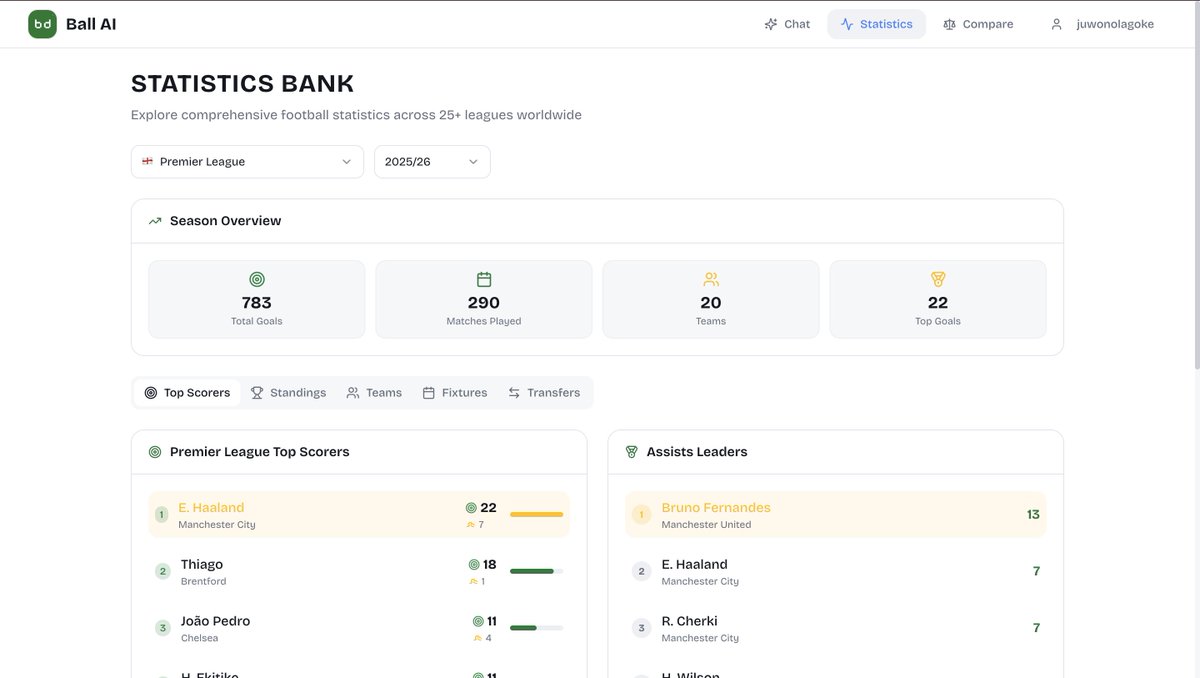
Task: Click the user profile icon
Action: point(1056,24)
